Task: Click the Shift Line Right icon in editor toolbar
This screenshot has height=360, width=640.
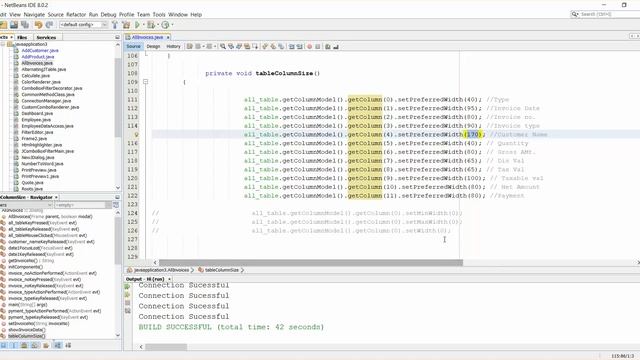Action: [300, 47]
